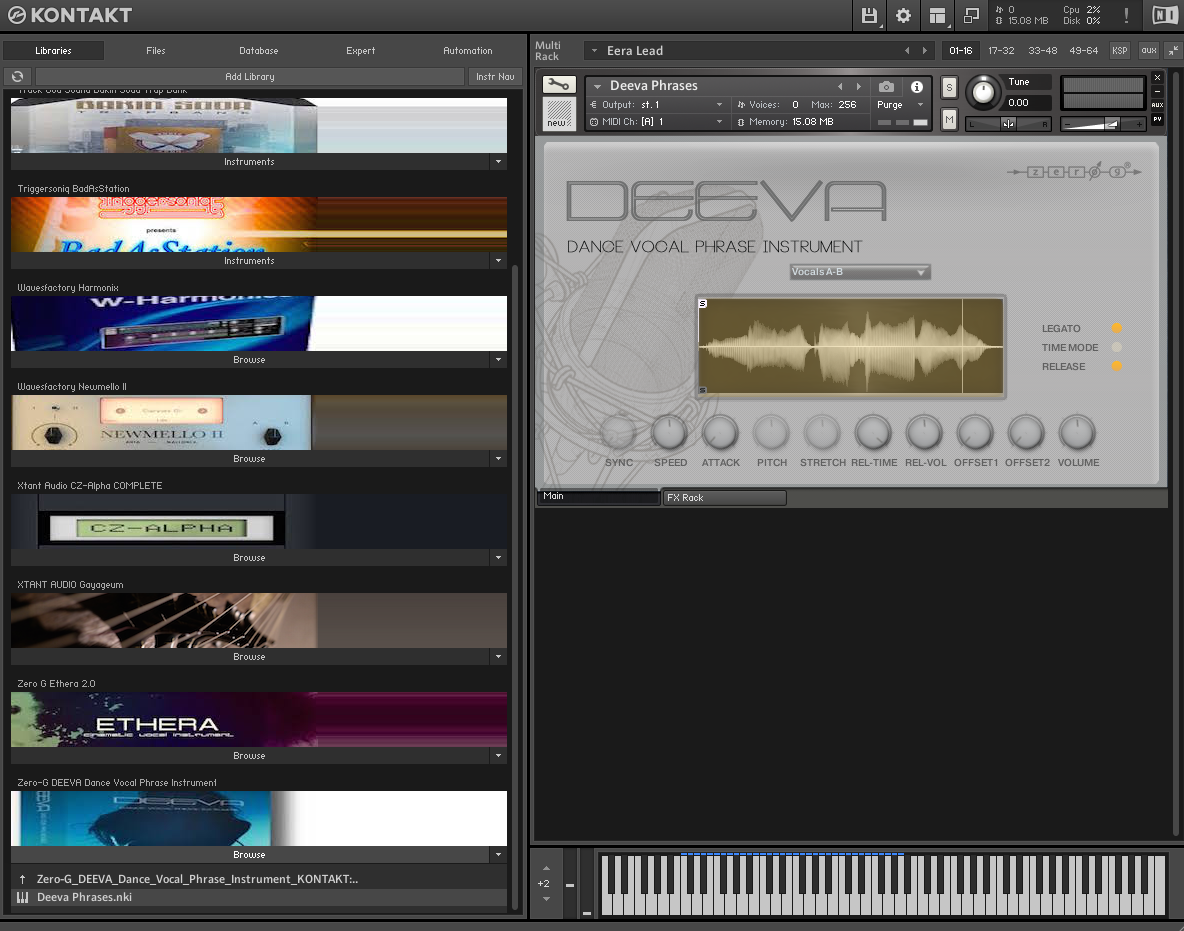Close the Deeva Phrases instrument
Image resolution: width=1184 pixels, height=931 pixels.
tap(1158, 78)
